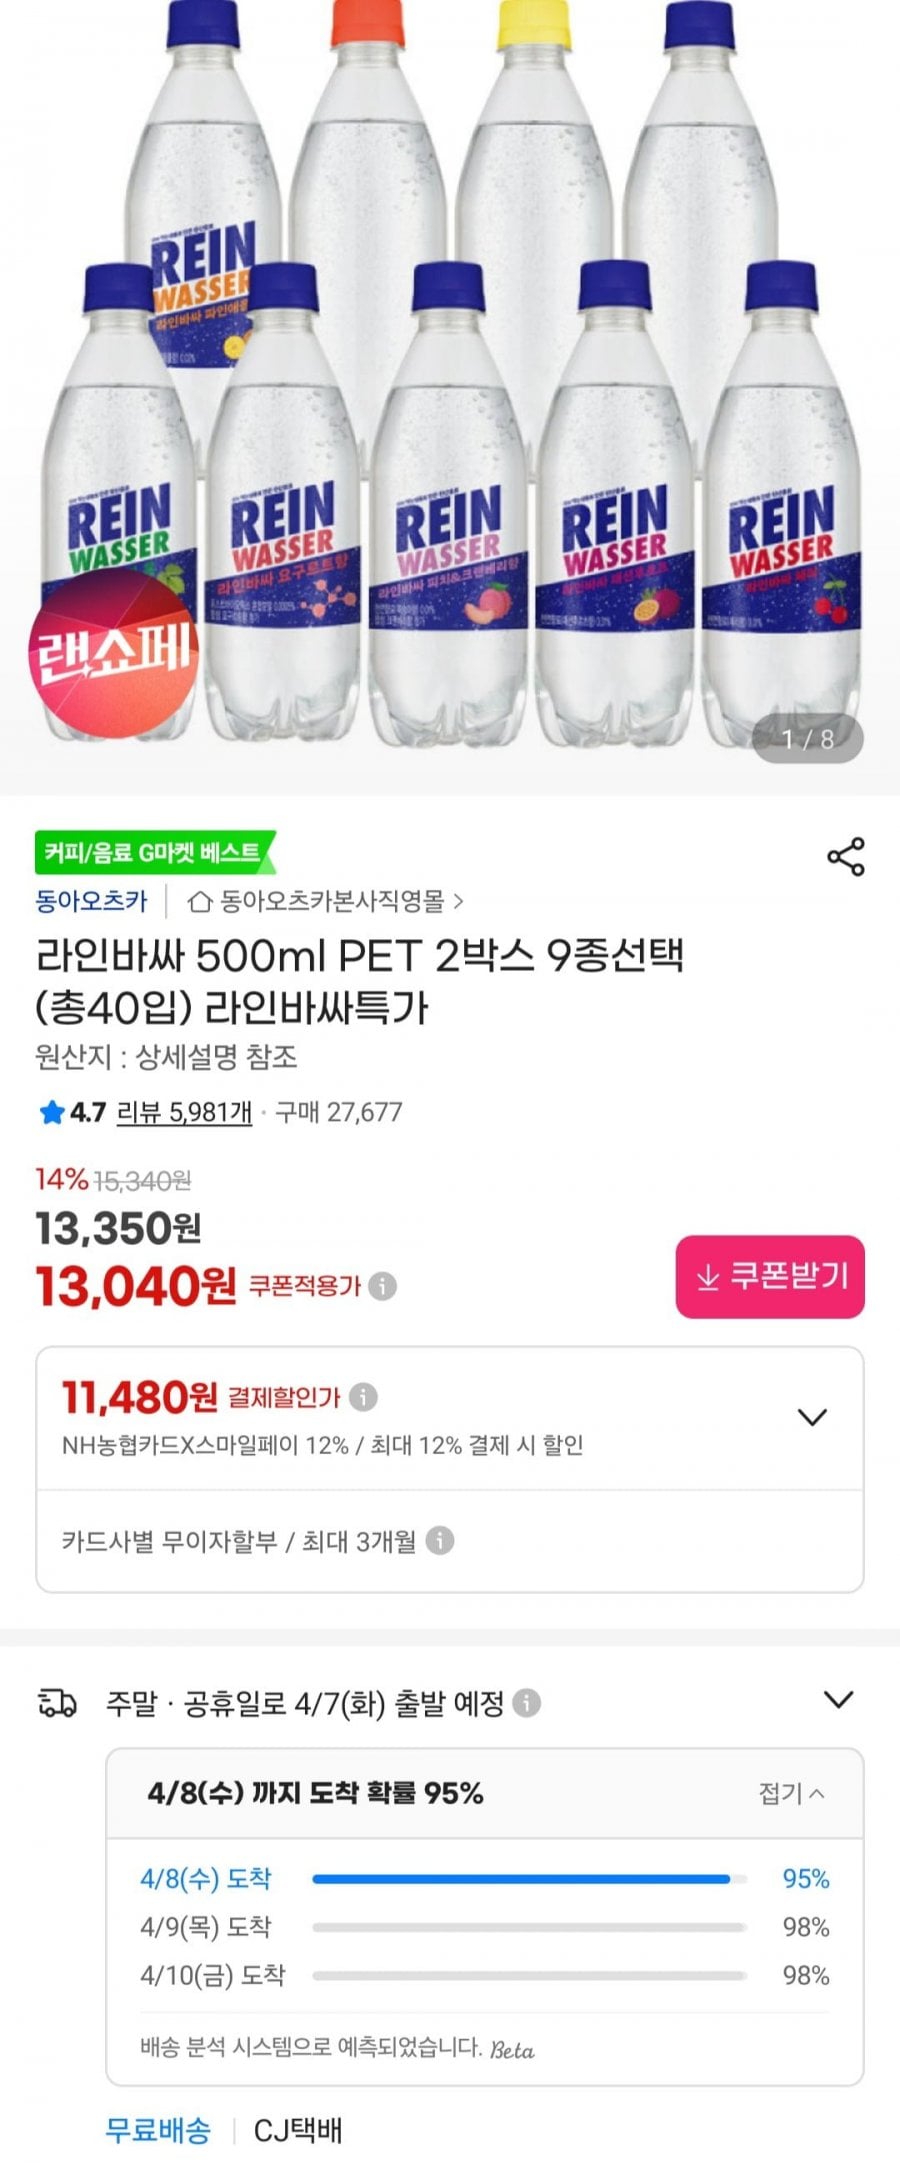Tap the 랜쇼페 promotional badge
Screen dimensions: 900x2164
tap(112, 653)
